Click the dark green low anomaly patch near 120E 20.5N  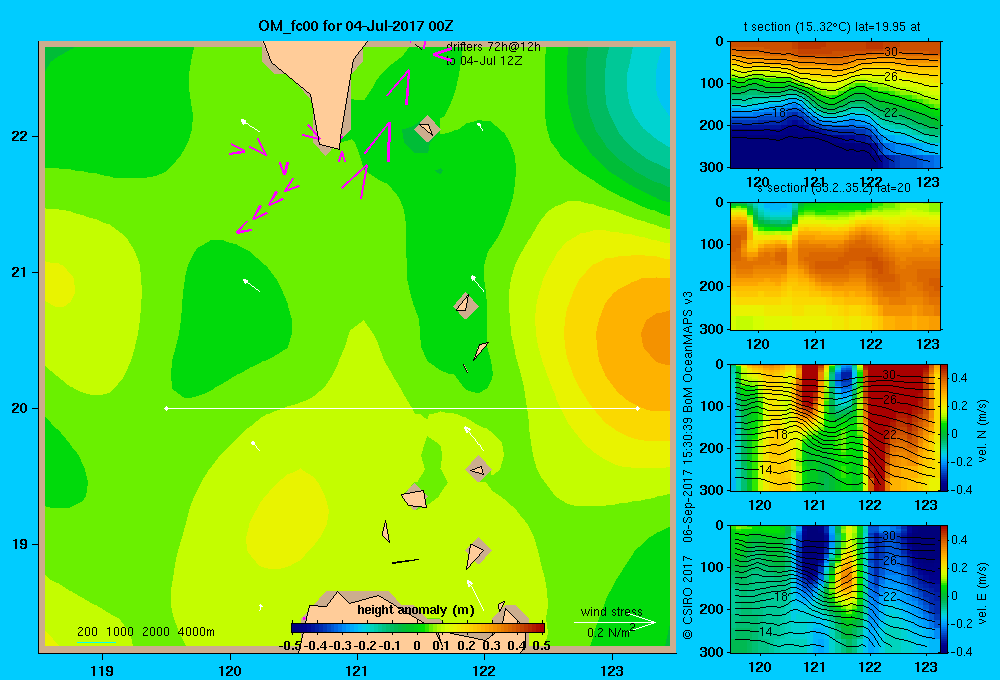click(230, 319)
